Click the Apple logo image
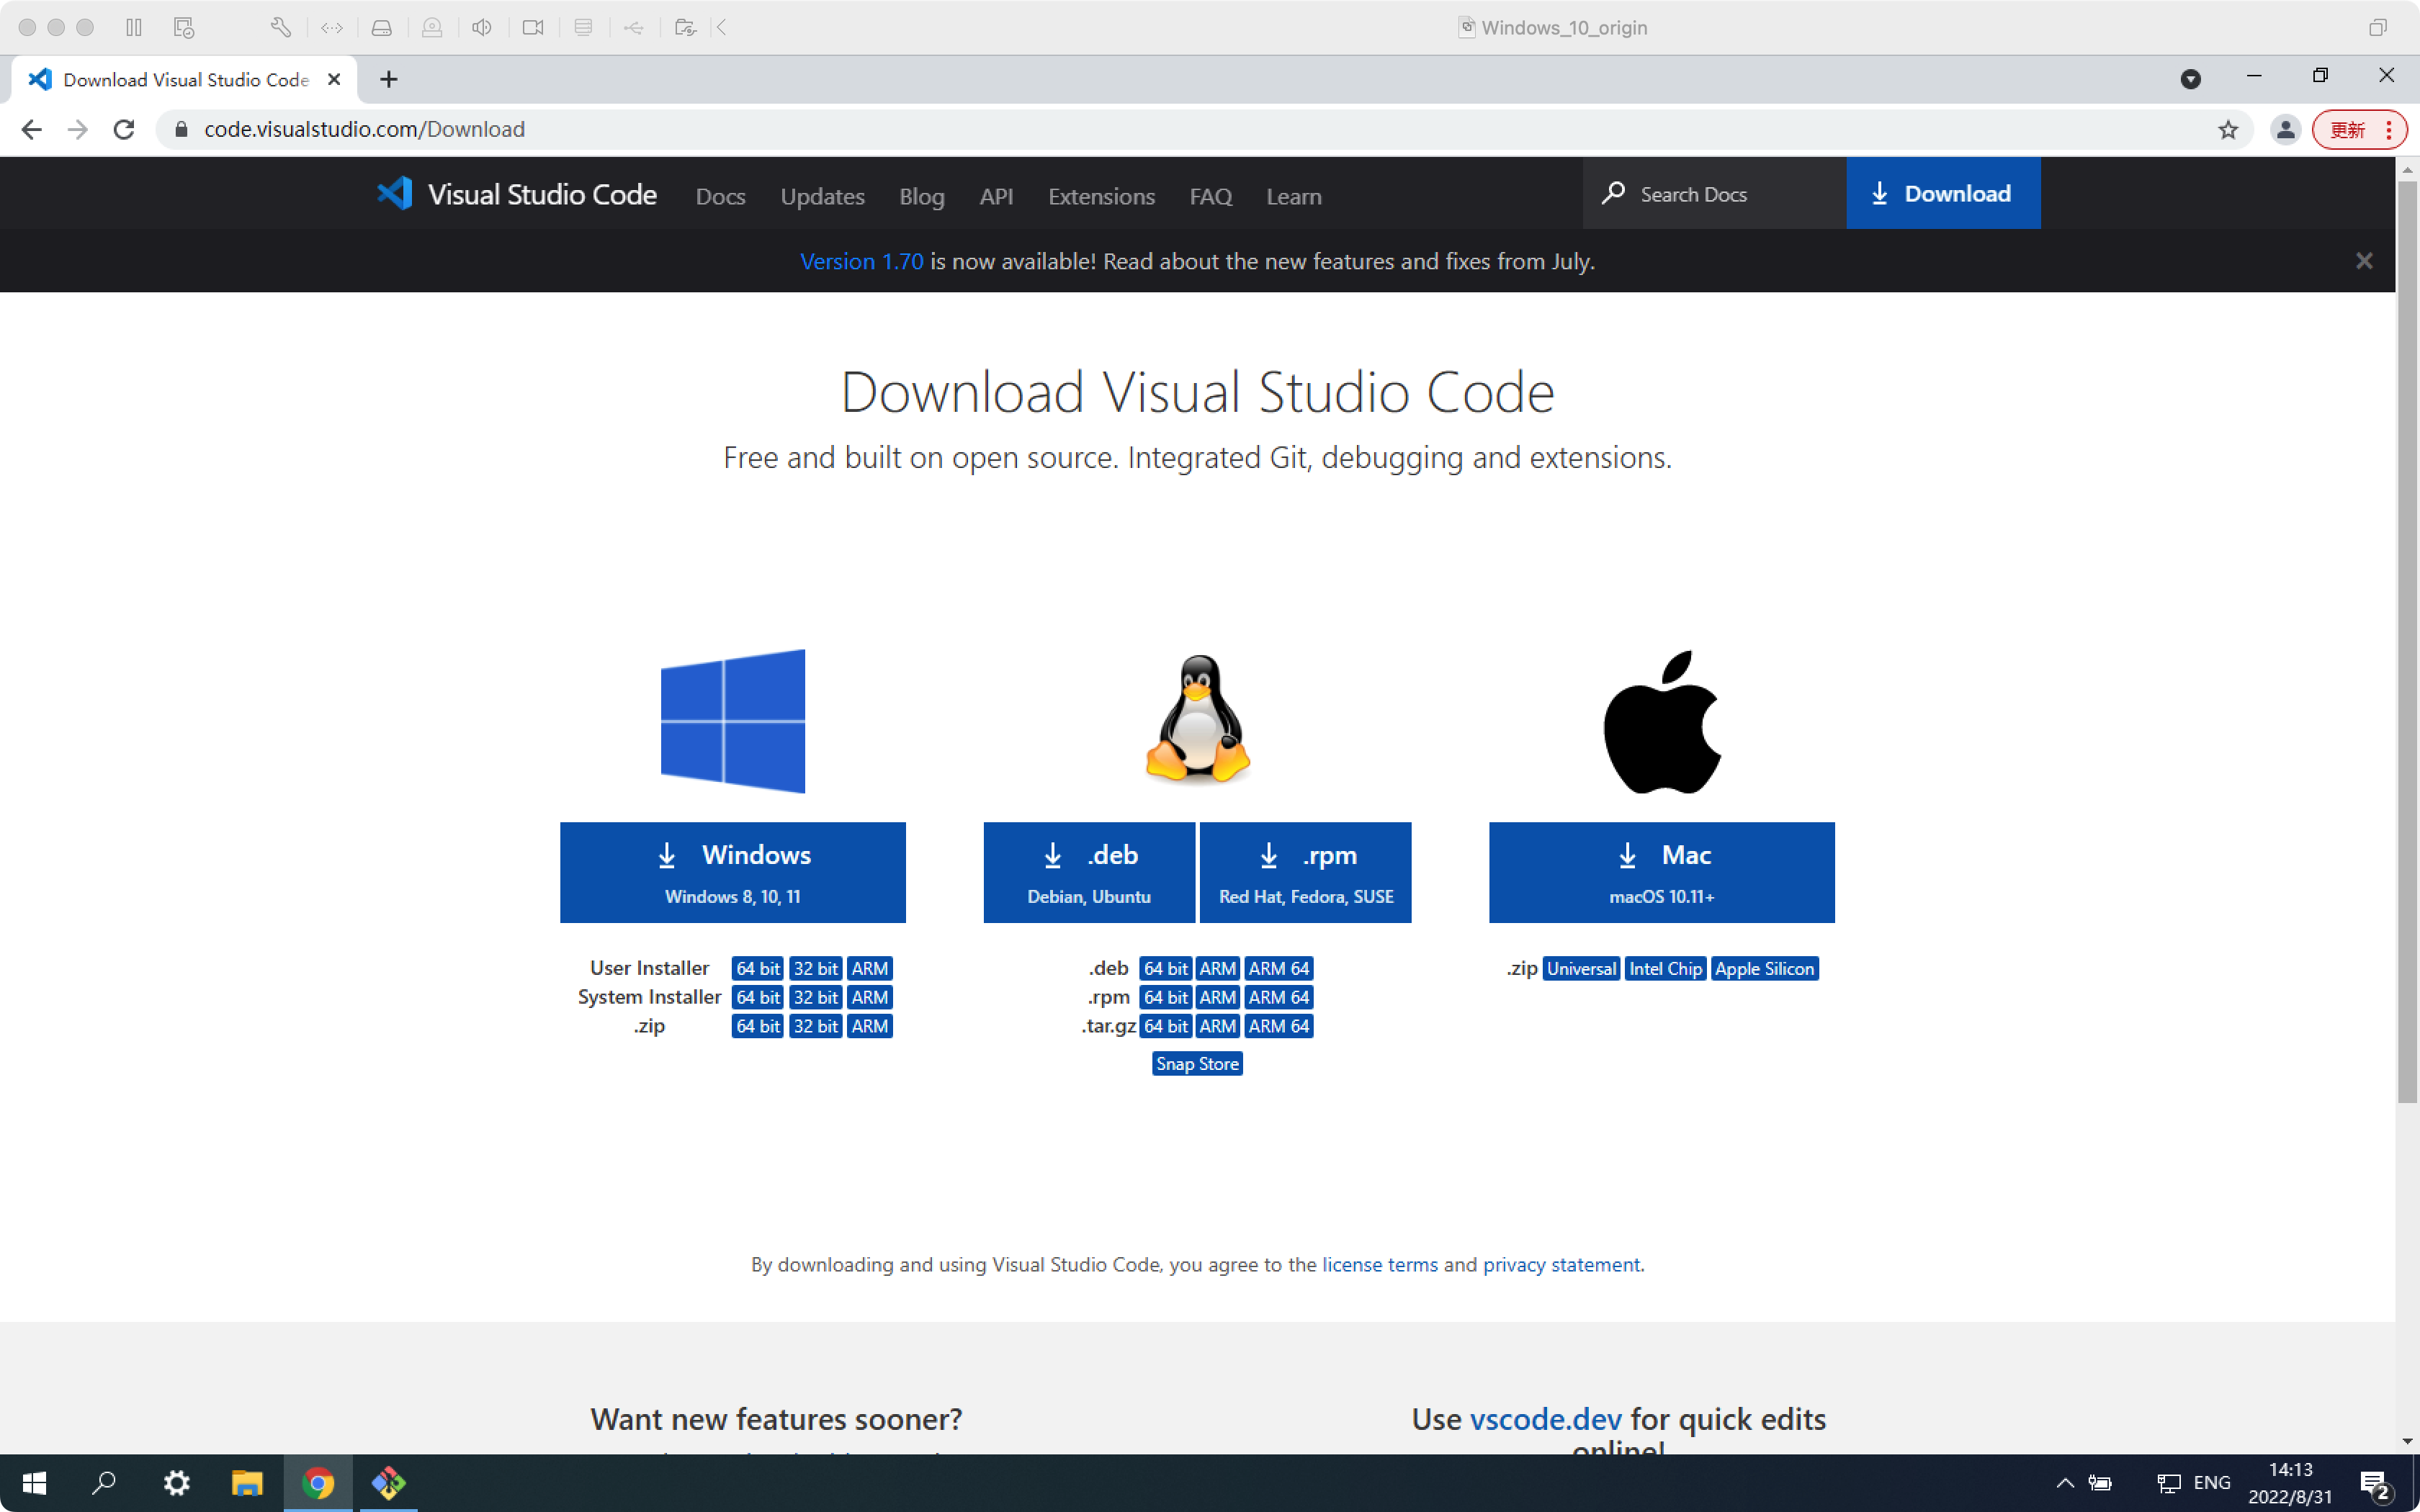The height and width of the screenshot is (1512, 2420). 1662,721
